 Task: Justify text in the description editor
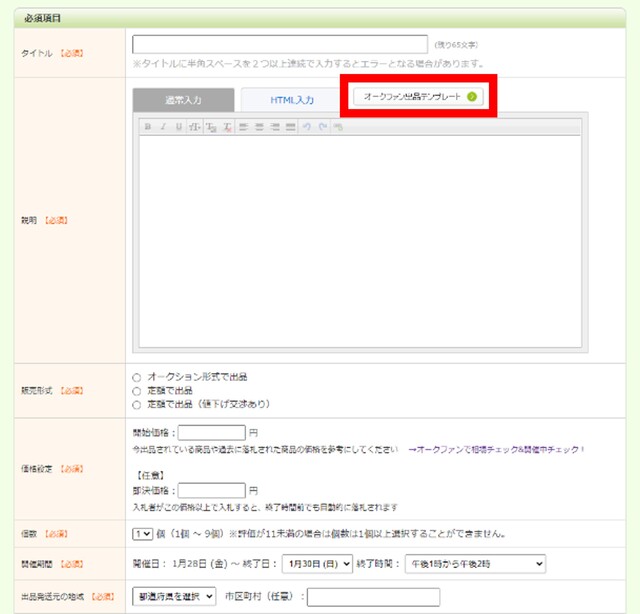point(290,127)
